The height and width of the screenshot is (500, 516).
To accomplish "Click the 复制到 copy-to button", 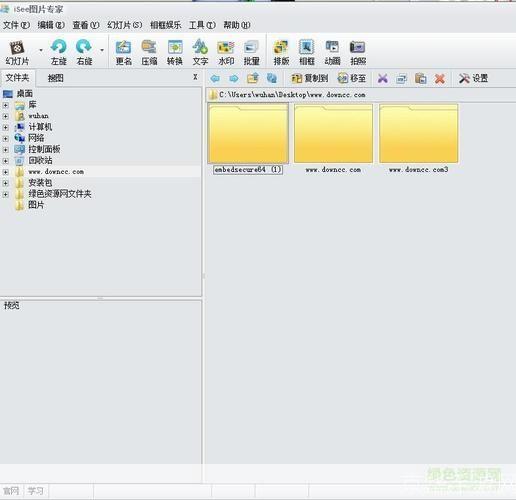I will (x=310, y=78).
